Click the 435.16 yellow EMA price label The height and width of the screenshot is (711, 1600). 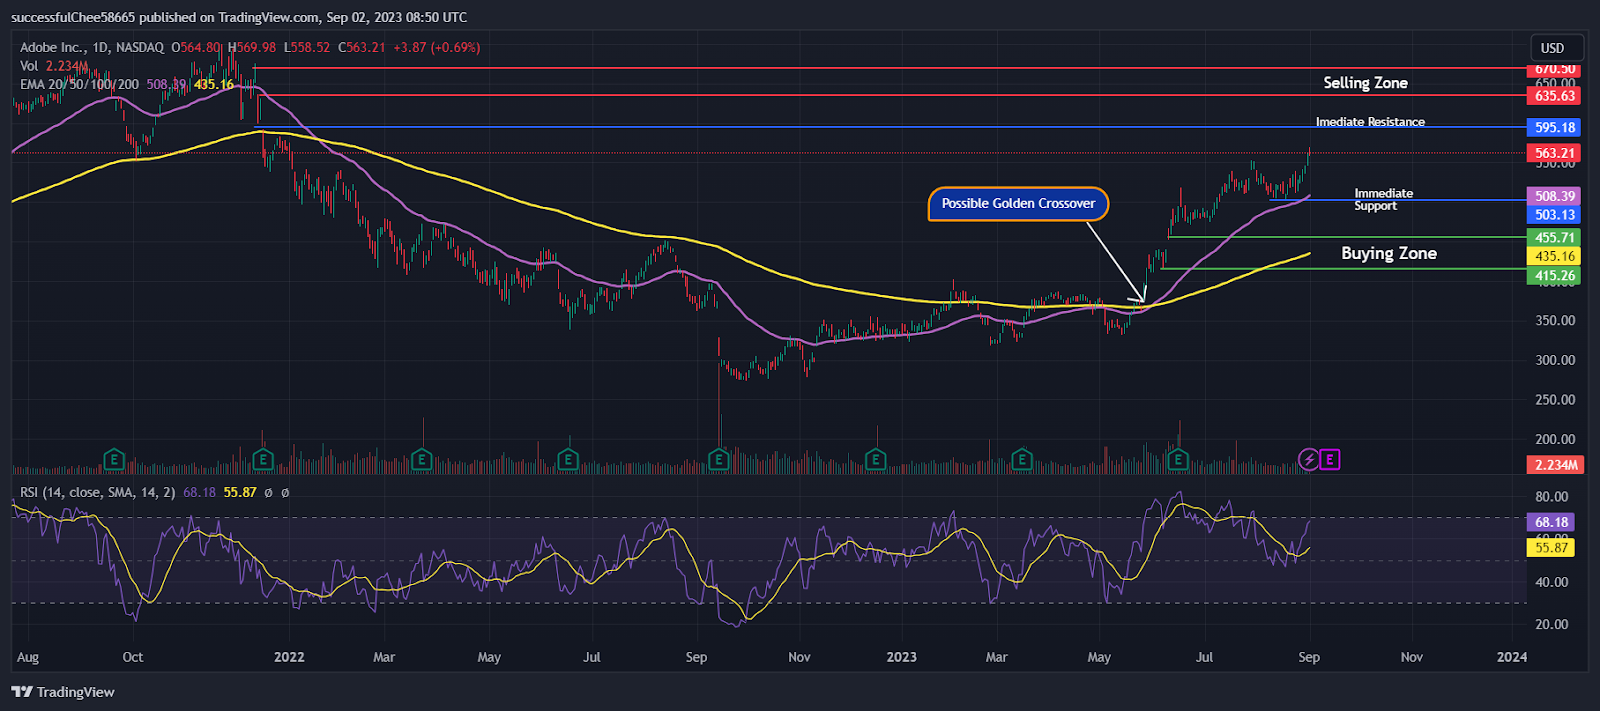tap(1555, 256)
